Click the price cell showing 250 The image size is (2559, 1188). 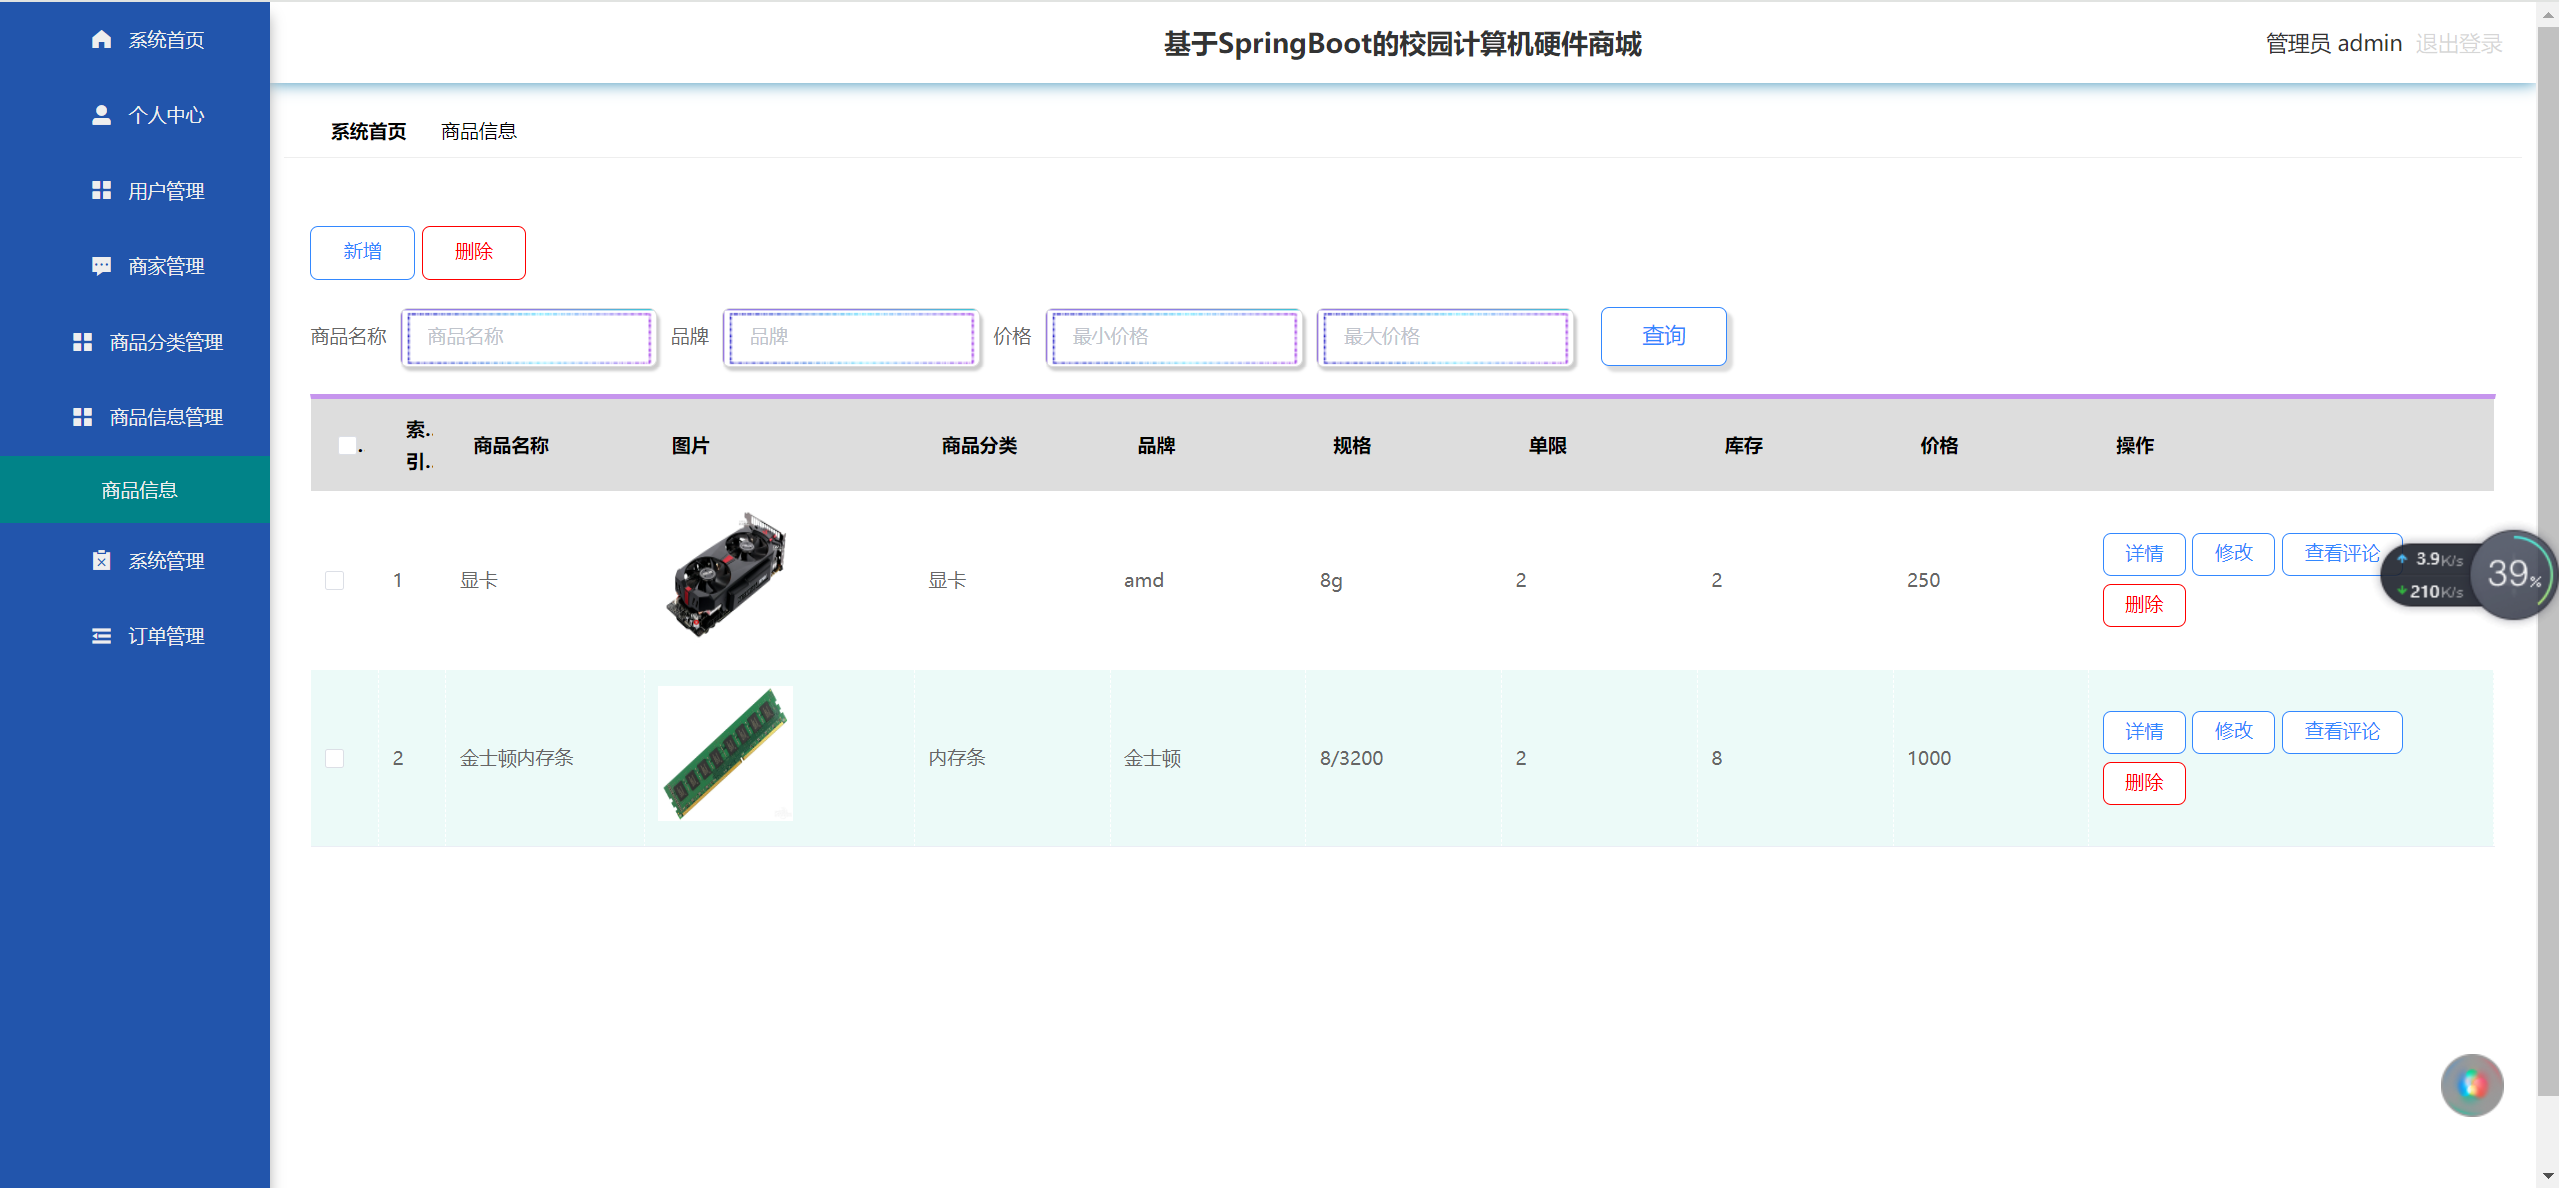1923,580
